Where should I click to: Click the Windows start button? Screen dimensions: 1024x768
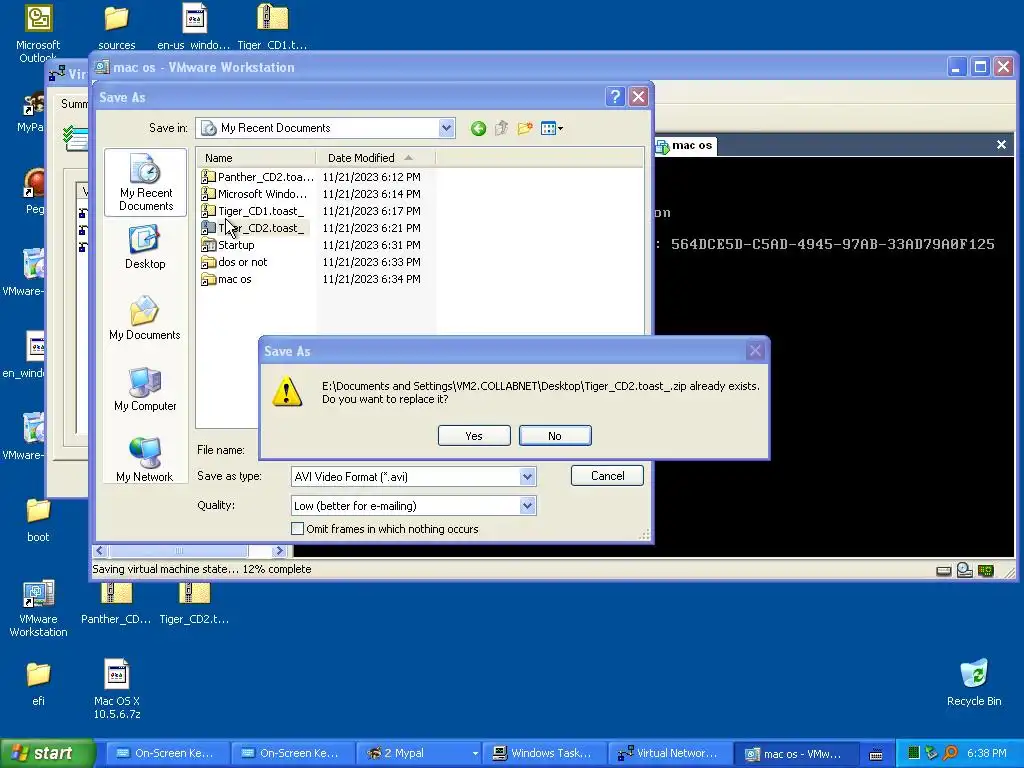pos(46,753)
